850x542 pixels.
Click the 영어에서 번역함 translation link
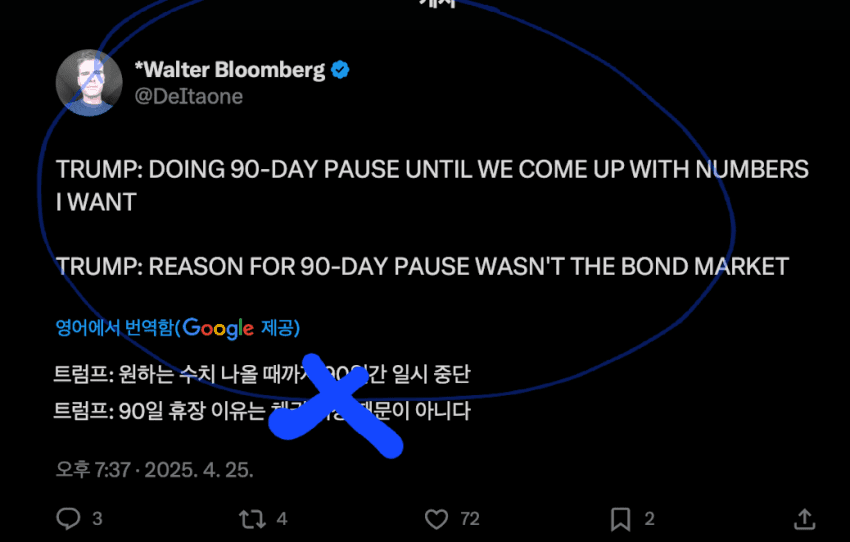point(115,327)
